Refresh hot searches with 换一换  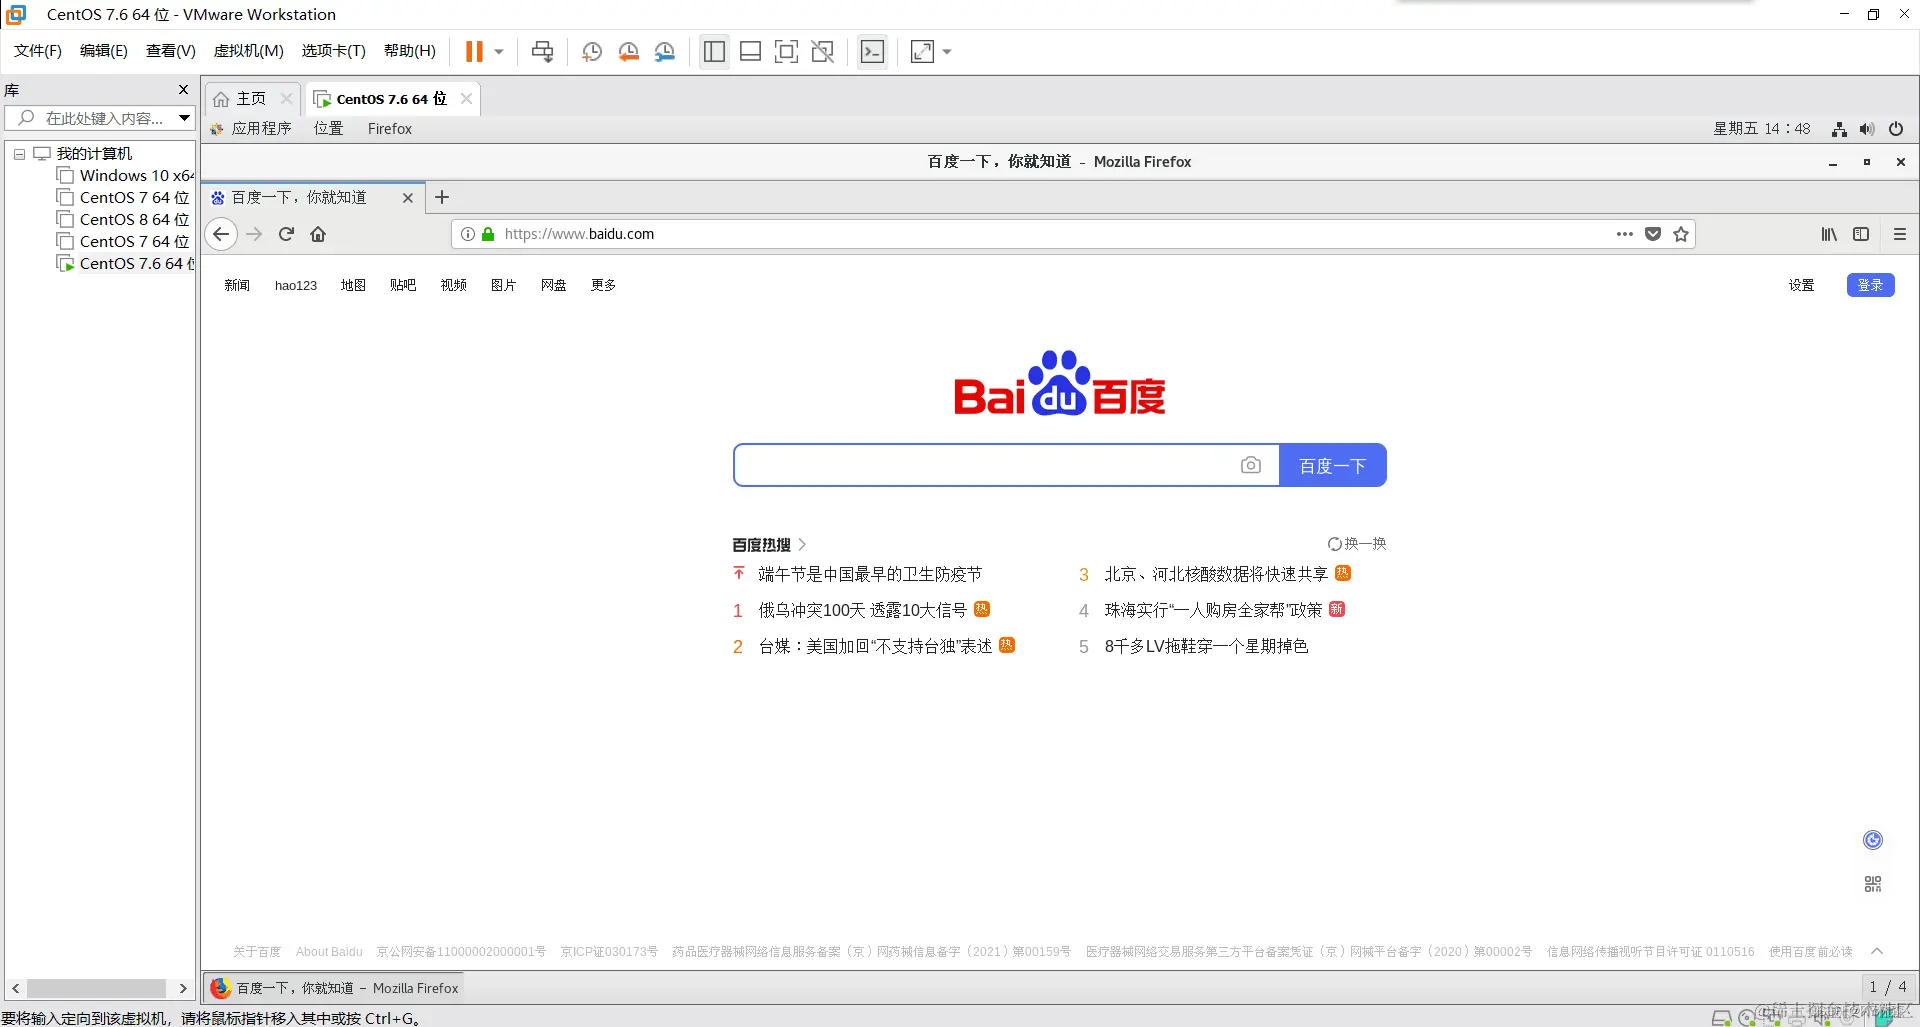pos(1357,544)
